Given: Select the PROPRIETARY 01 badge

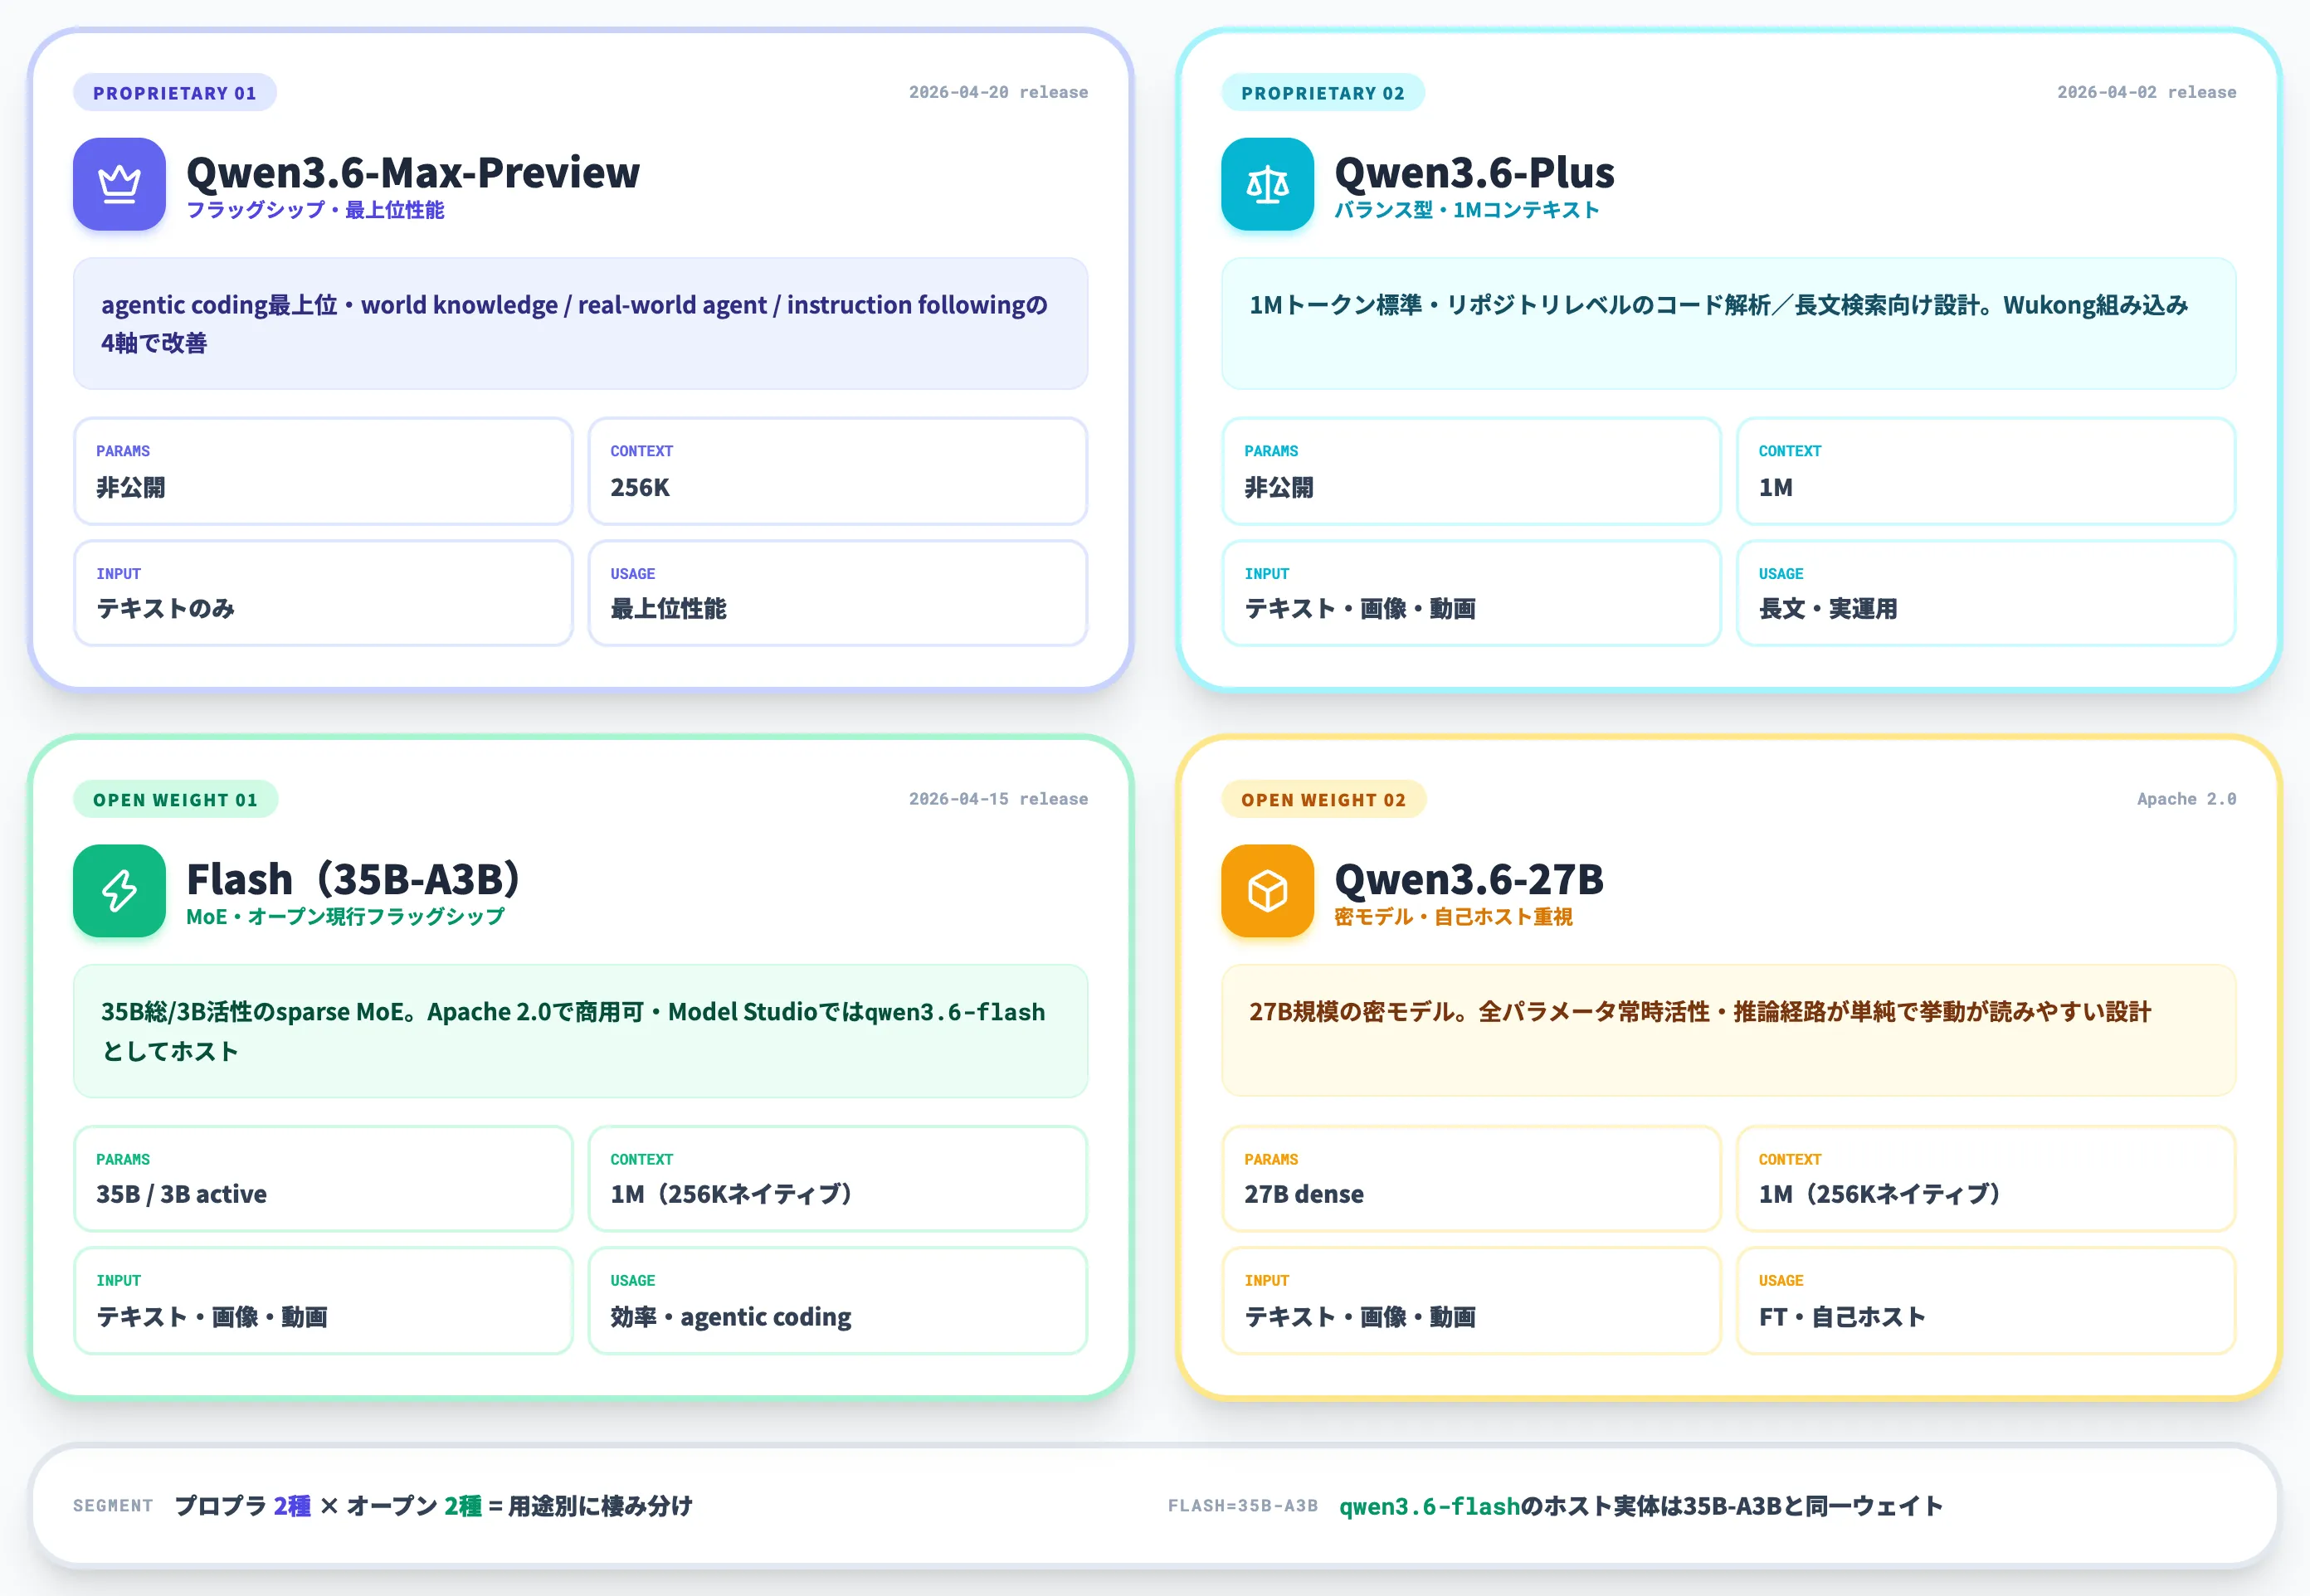Looking at the screenshot, I should [175, 93].
